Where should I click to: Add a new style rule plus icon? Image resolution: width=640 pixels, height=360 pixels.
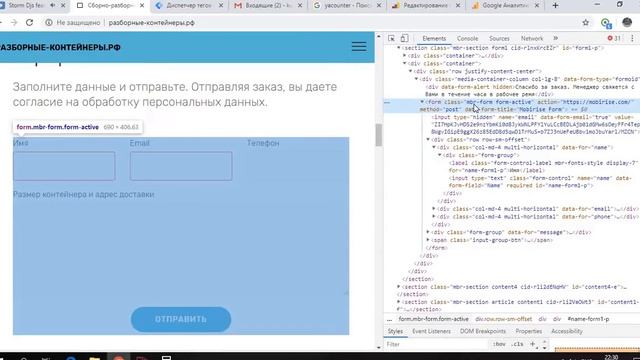point(532,344)
